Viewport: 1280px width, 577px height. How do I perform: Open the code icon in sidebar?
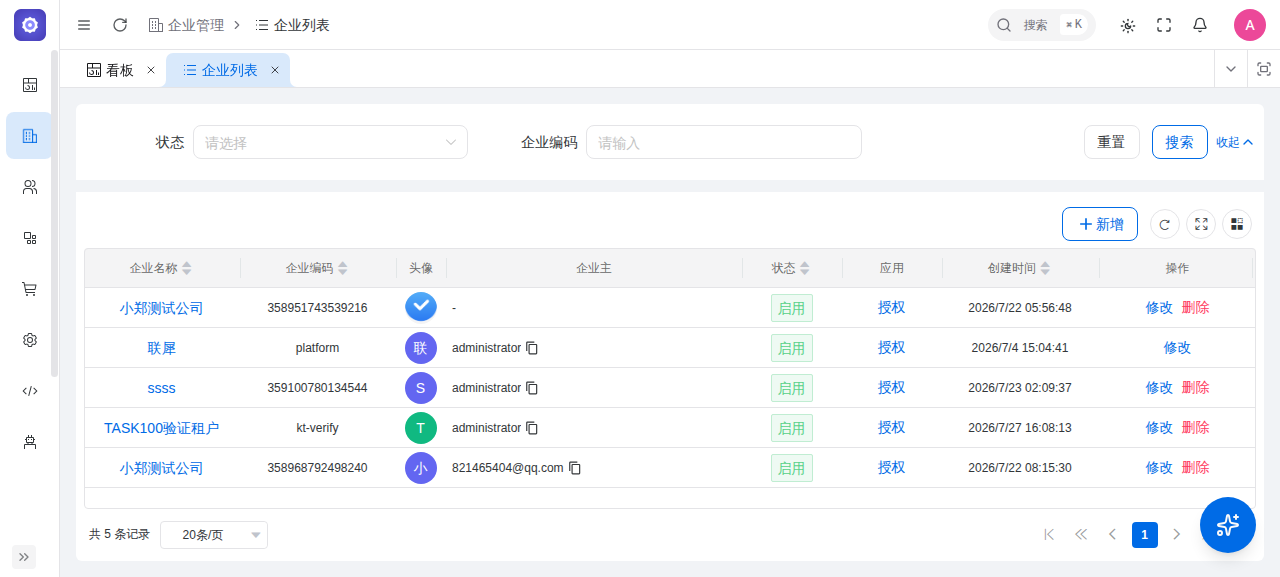[30, 391]
